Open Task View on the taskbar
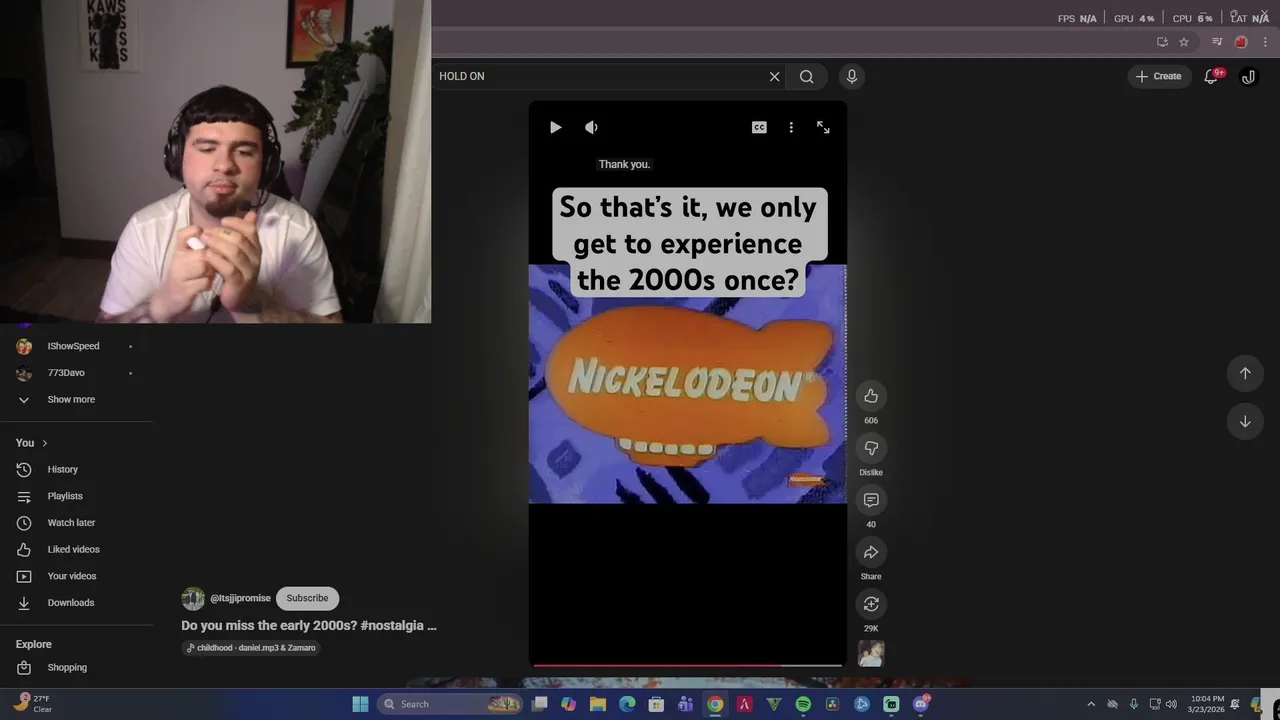This screenshot has width=1280, height=720. 540,704
